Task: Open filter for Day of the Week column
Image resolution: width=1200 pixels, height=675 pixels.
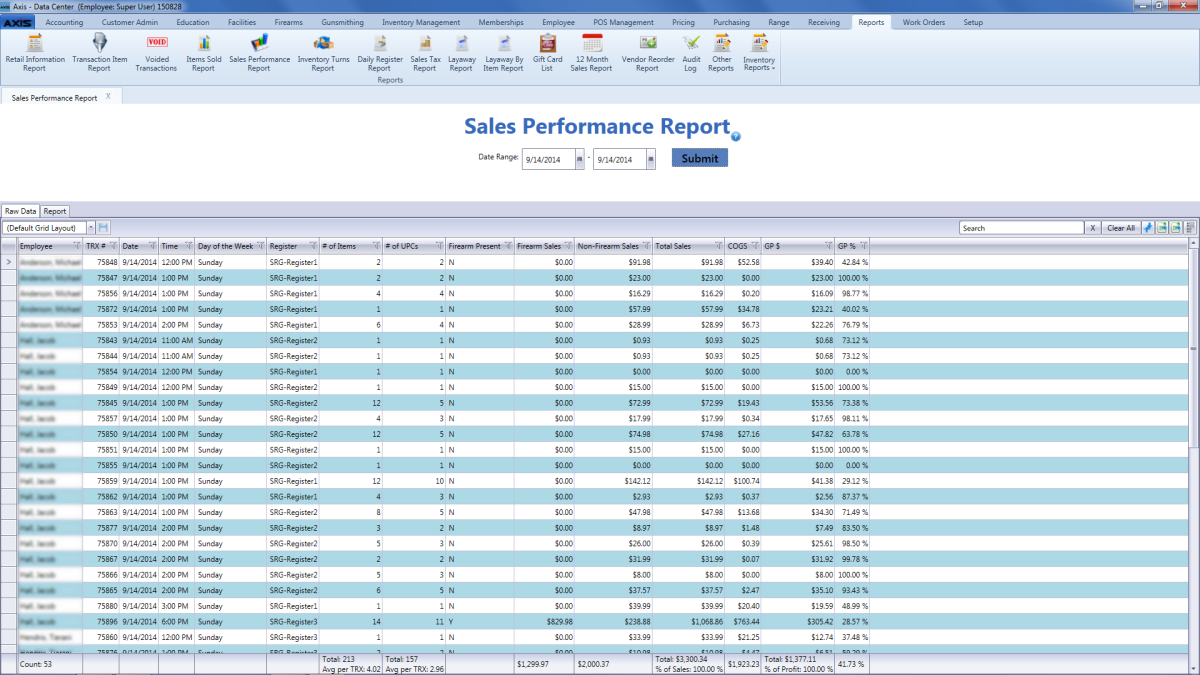Action: [x=259, y=245]
